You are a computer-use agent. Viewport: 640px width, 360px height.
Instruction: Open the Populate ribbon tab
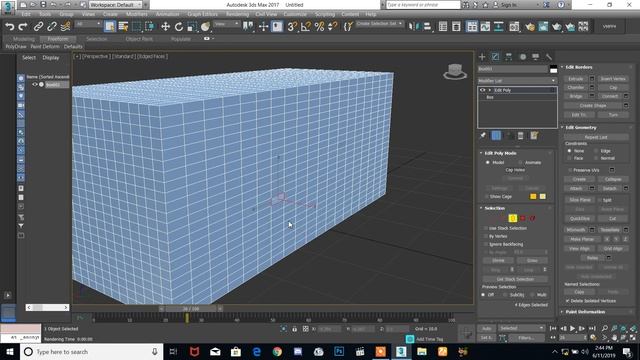181,39
